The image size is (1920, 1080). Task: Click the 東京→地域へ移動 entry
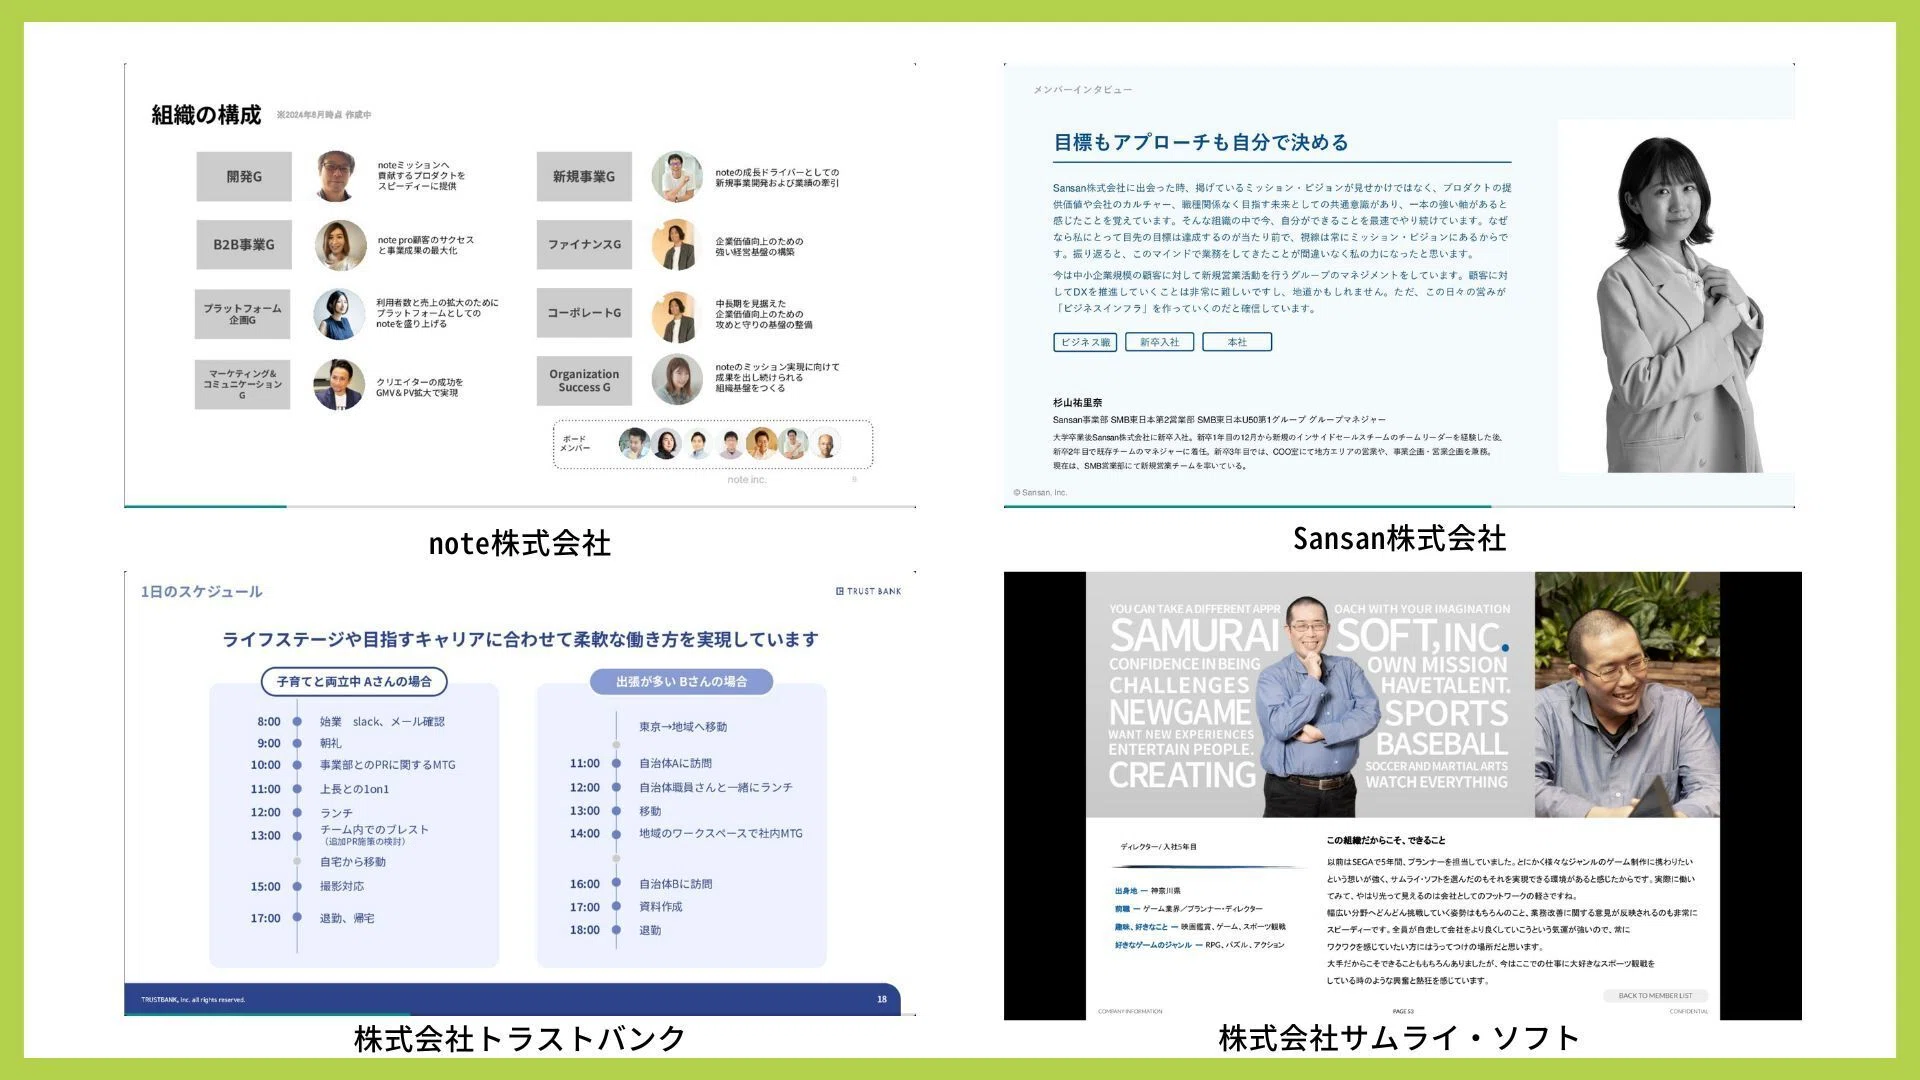click(683, 728)
